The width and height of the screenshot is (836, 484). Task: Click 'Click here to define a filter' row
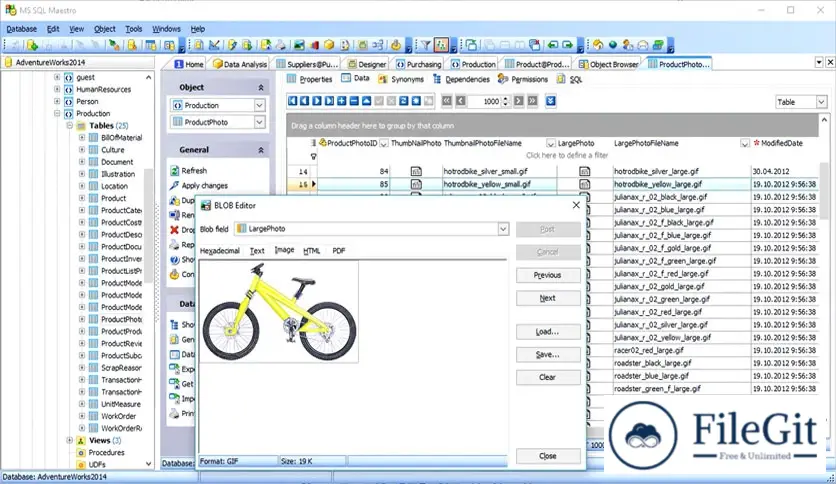tap(566, 155)
